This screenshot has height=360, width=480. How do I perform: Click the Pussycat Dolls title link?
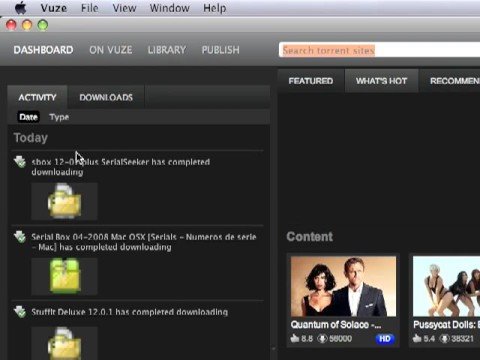pos(446,325)
